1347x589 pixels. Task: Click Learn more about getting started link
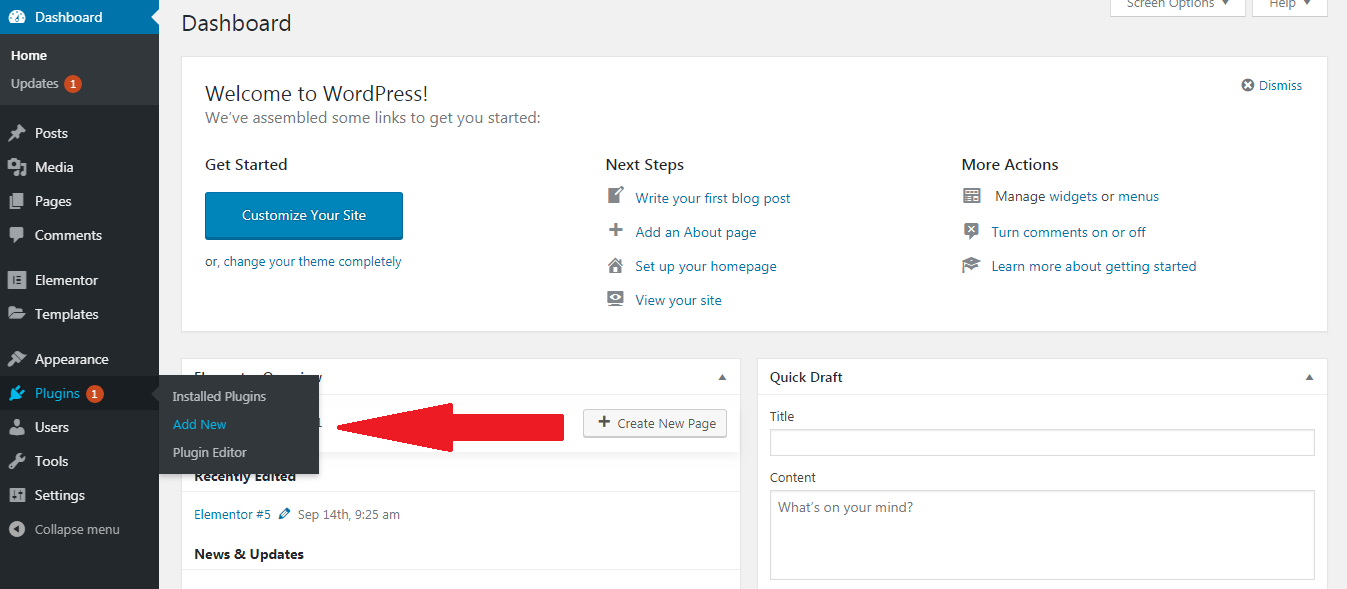click(x=1094, y=266)
